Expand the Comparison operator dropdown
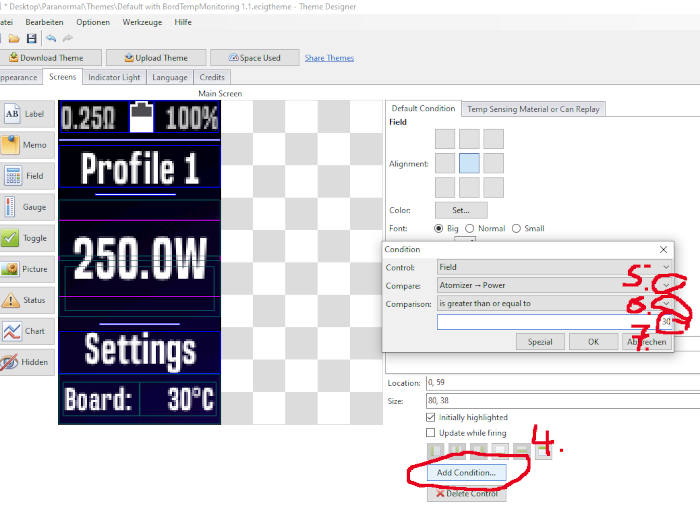Viewport: 700px width, 516px height. point(666,303)
